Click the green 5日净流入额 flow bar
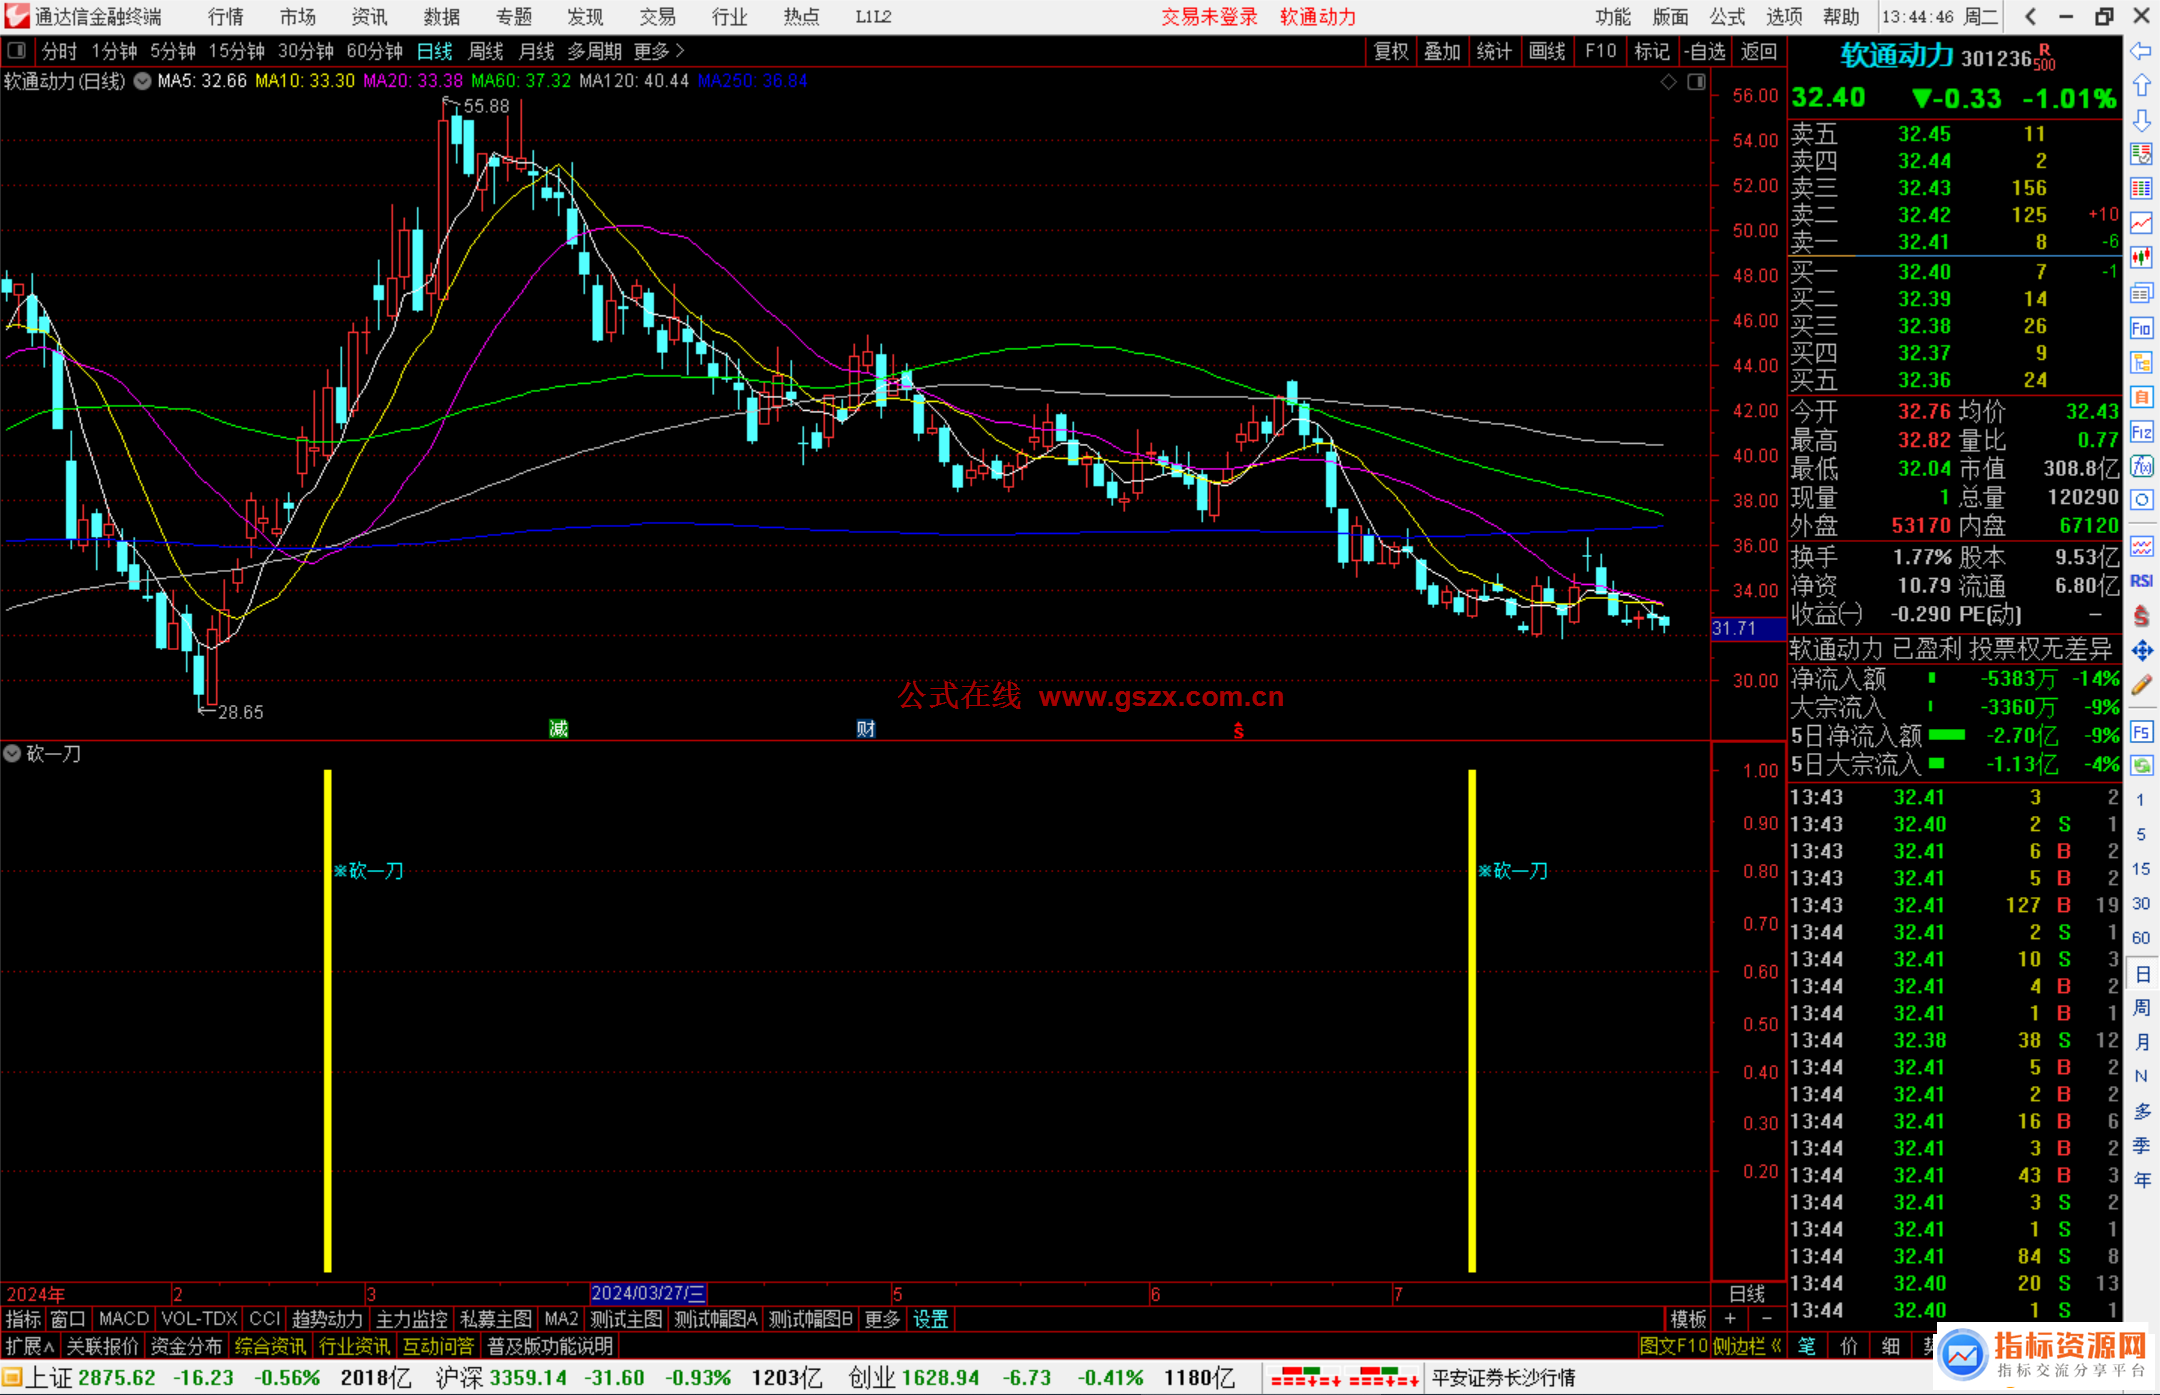Viewport: 2160px width, 1395px height. [x=1946, y=735]
